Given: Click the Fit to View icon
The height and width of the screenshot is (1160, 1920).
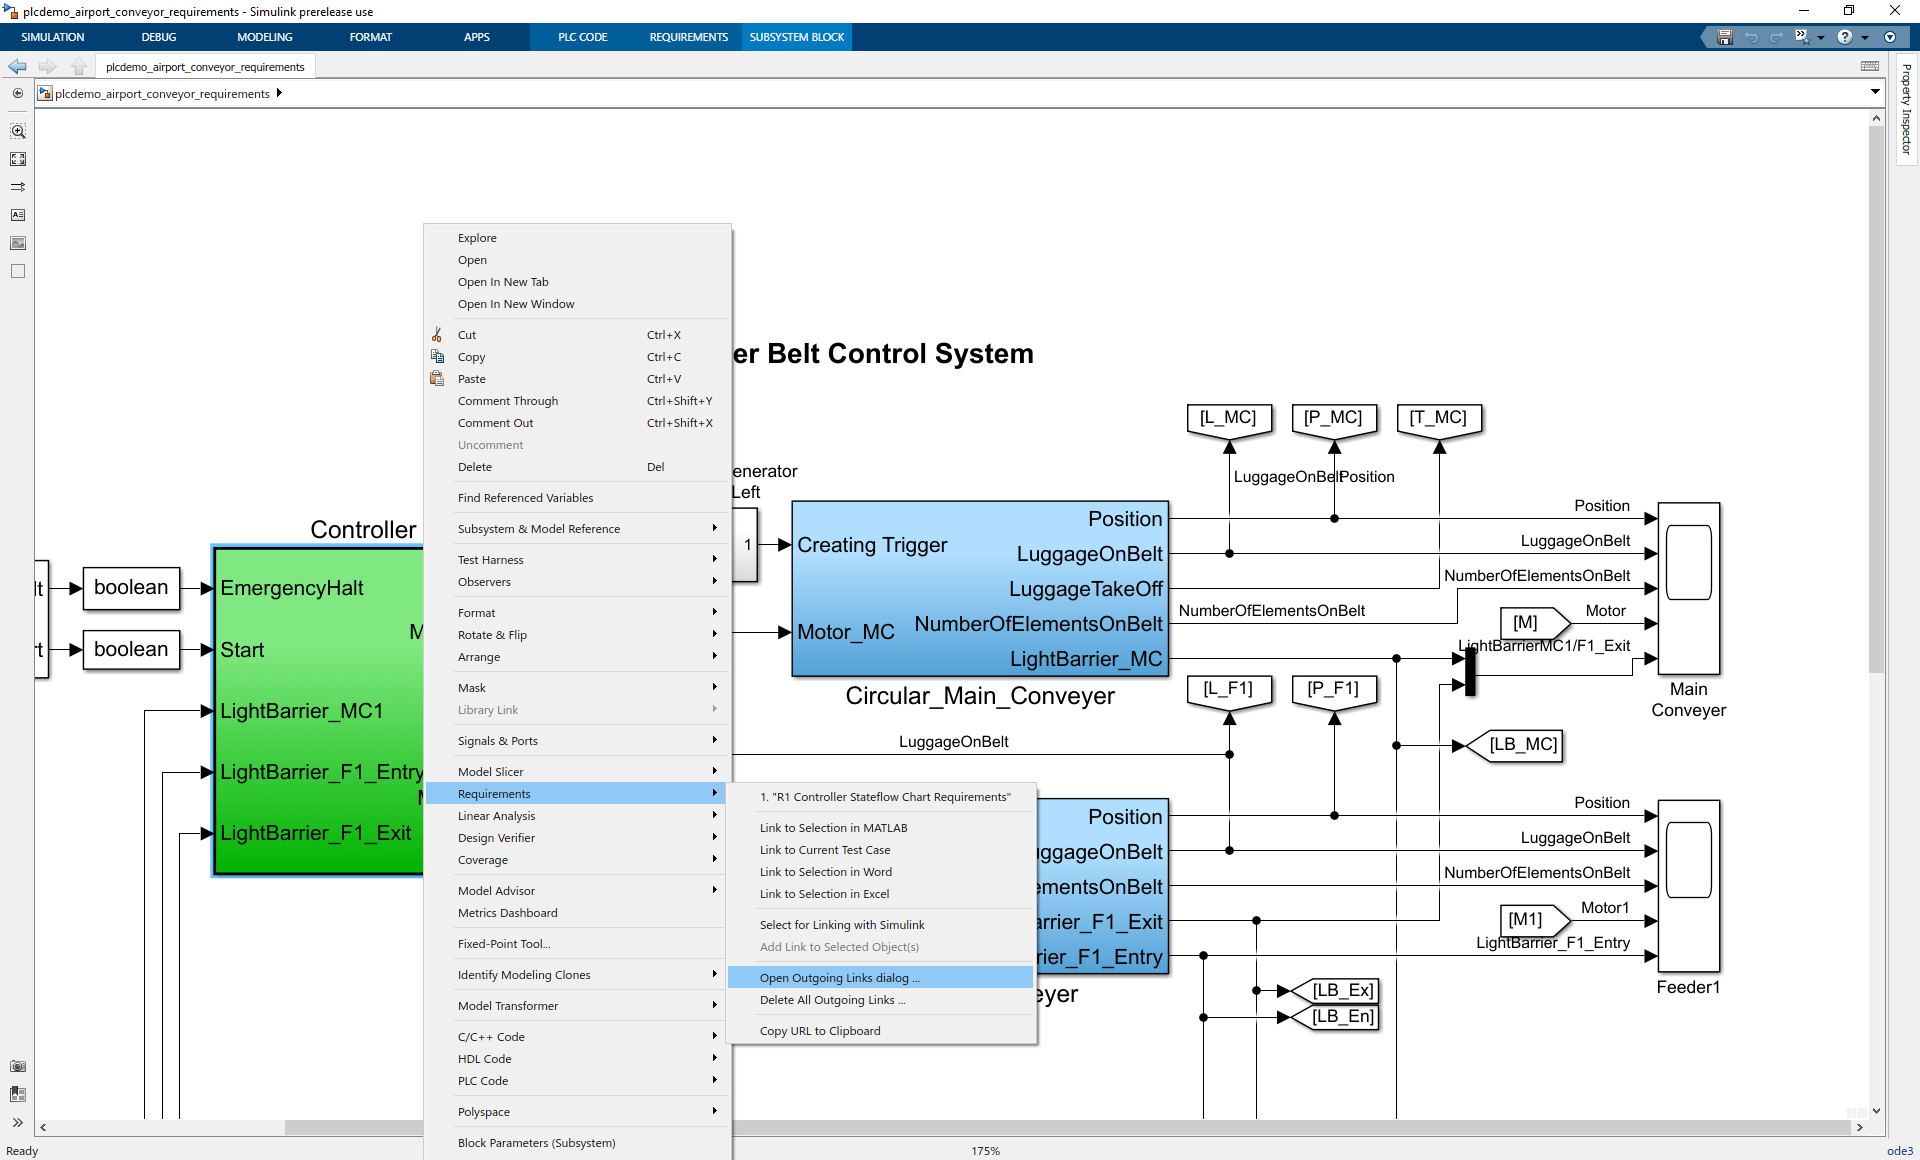Looking at the screenshot, I should (x=18, y=159).
